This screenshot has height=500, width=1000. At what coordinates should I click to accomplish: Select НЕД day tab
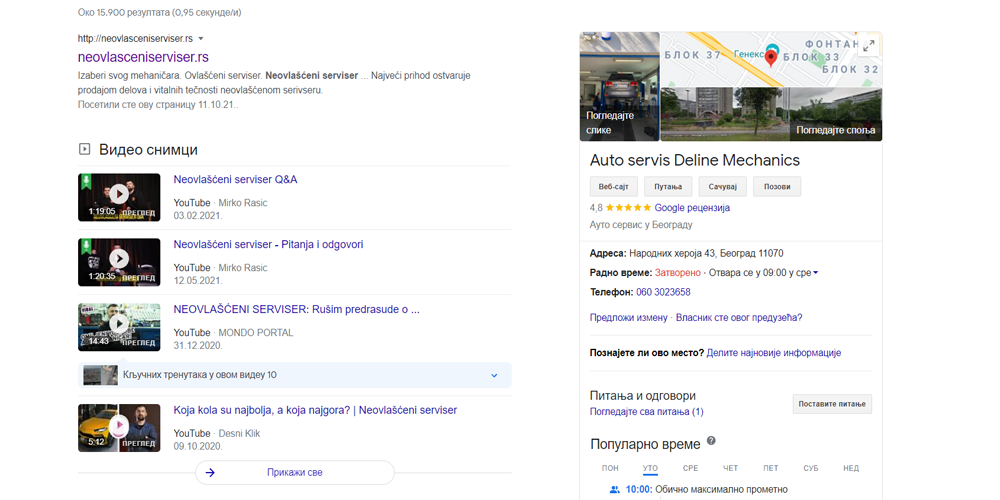[x=851, y=468]
